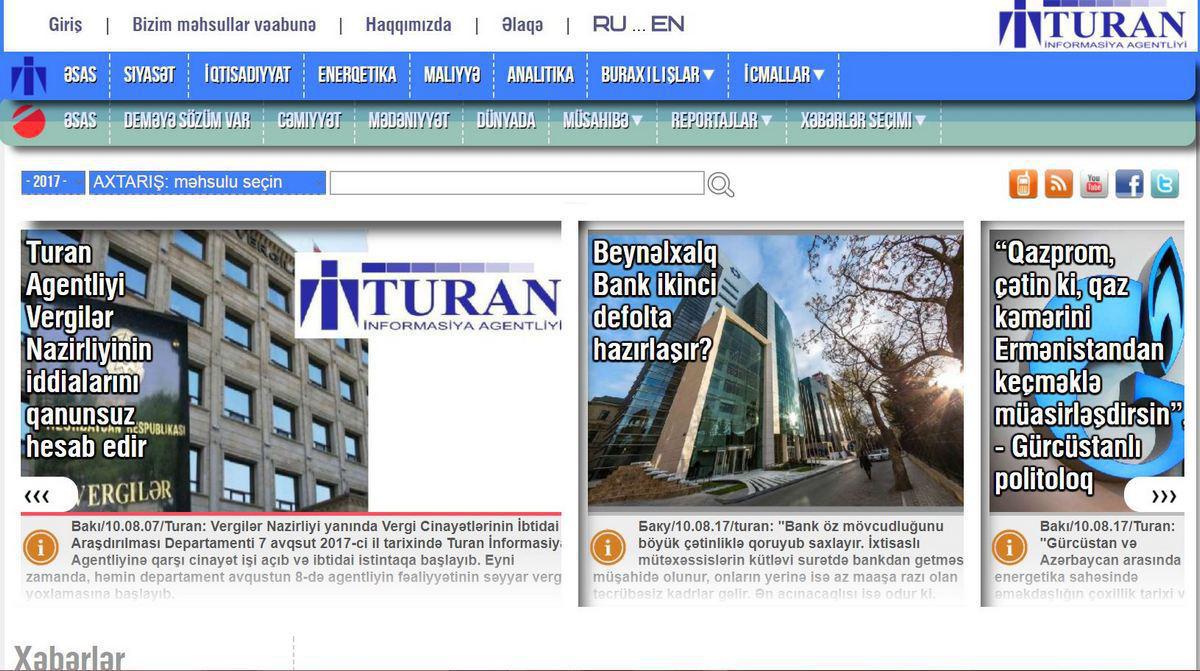Image resolution: width=1200 pixels, height=671 pixels.
Task: Click the Giriş login link
Action: (65, 25)
